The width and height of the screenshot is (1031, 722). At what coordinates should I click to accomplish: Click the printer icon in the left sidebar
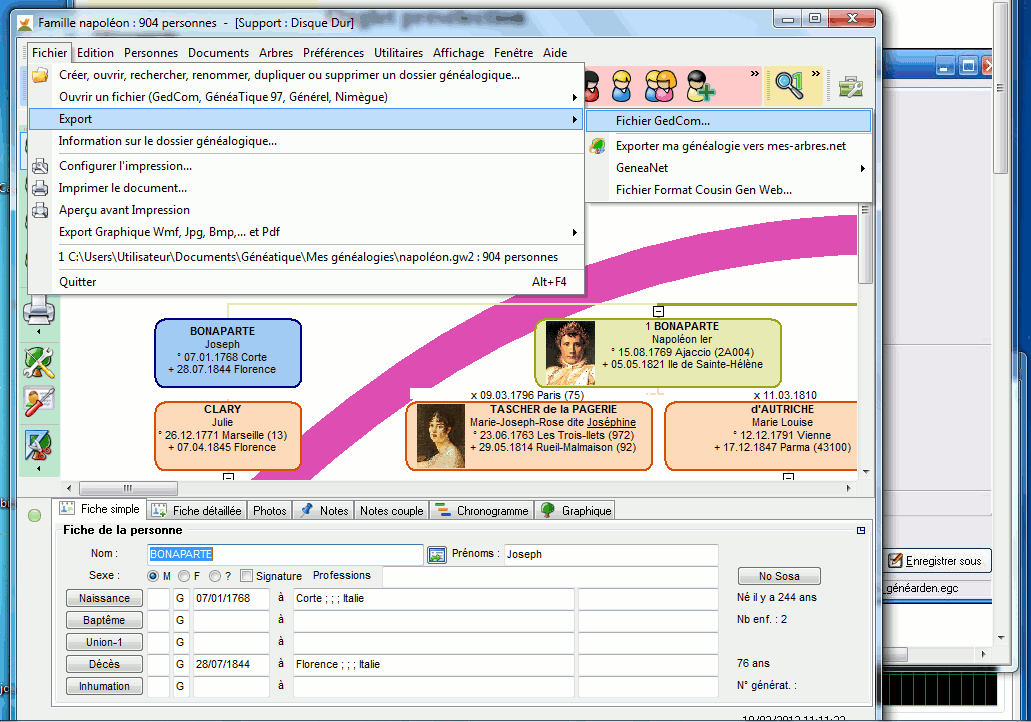39,310
